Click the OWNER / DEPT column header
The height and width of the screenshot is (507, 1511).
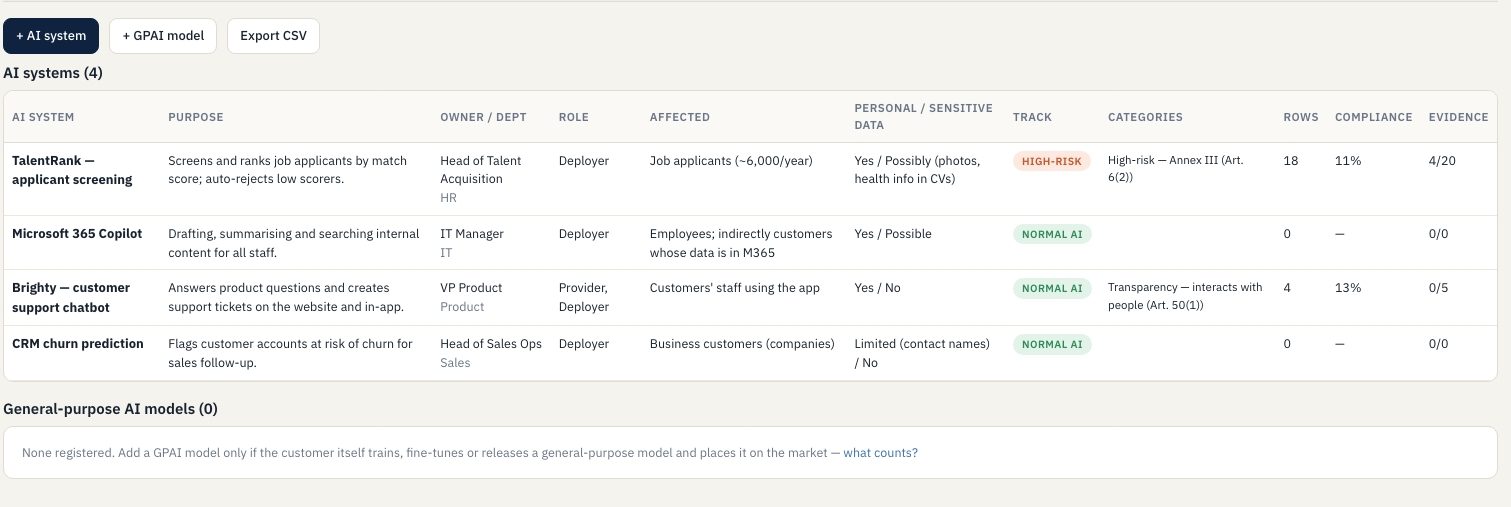pyautogui.click(x=483, y=117)
